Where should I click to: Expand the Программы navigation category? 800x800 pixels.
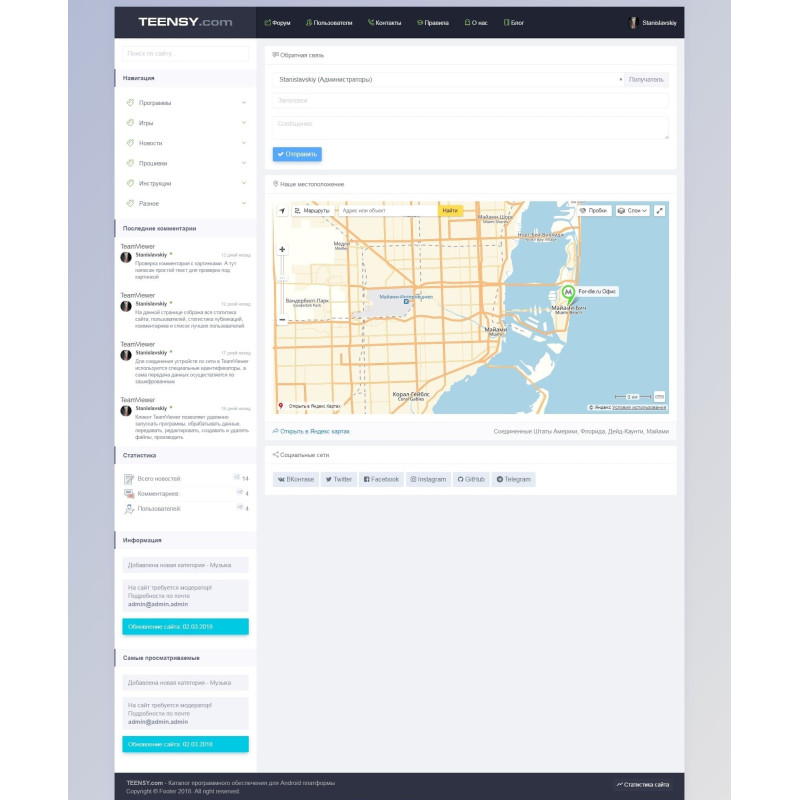coord(185,102)
